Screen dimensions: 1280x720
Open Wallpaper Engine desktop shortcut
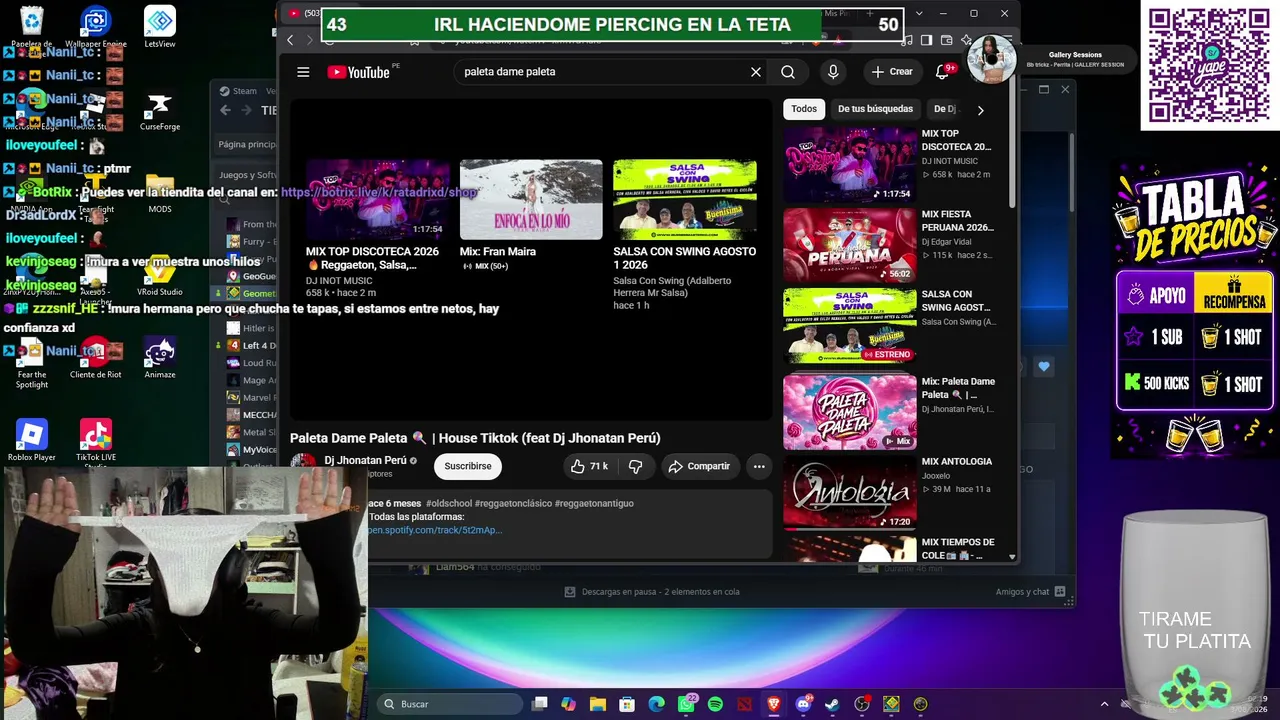pyautogui.click(x=96, y=27)
